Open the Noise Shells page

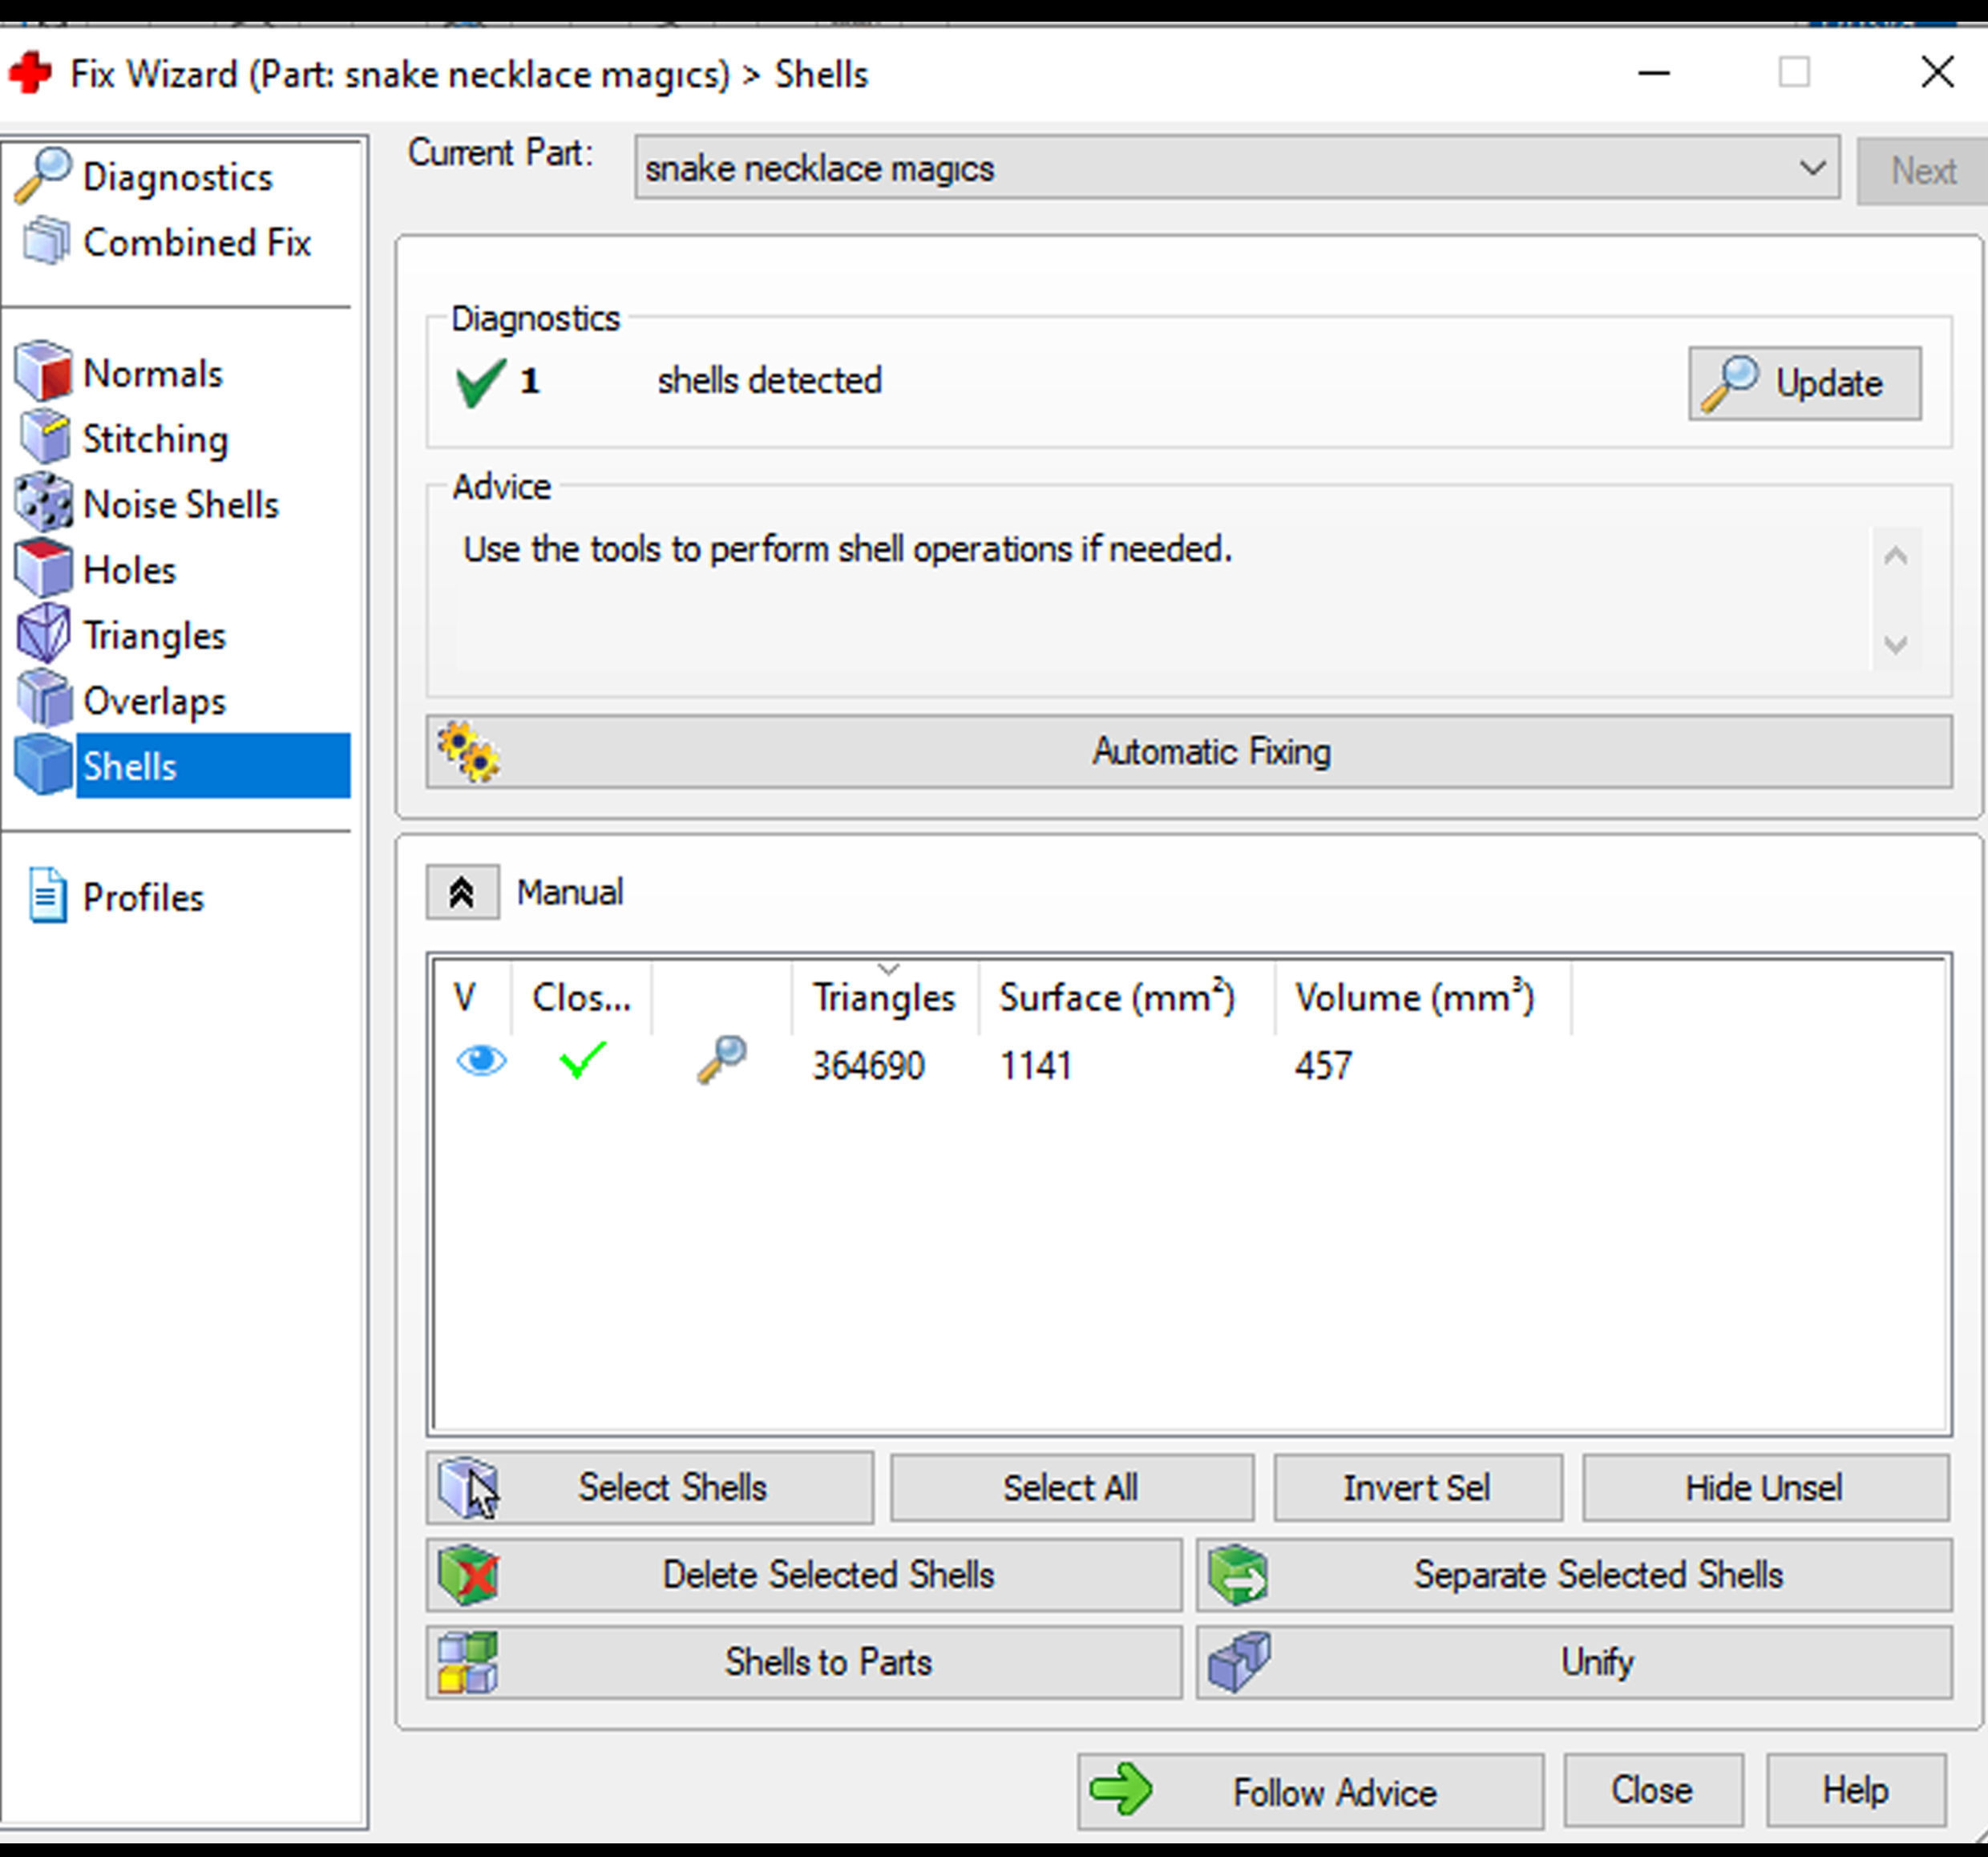(180, 505)
